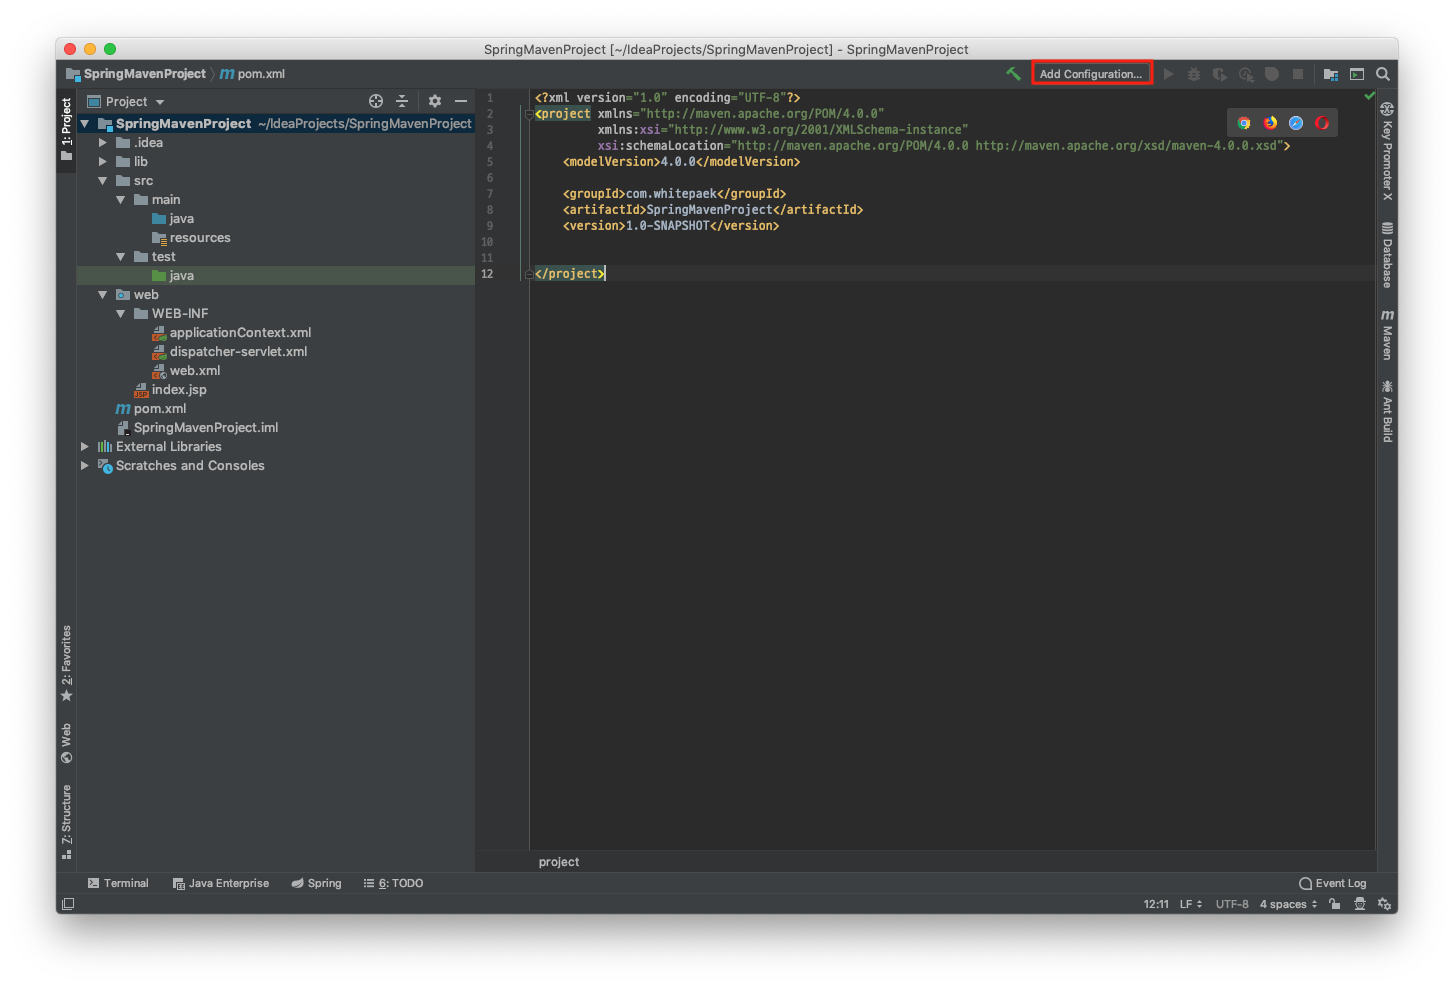Open the Terminal tool window

tap(118, 883)
